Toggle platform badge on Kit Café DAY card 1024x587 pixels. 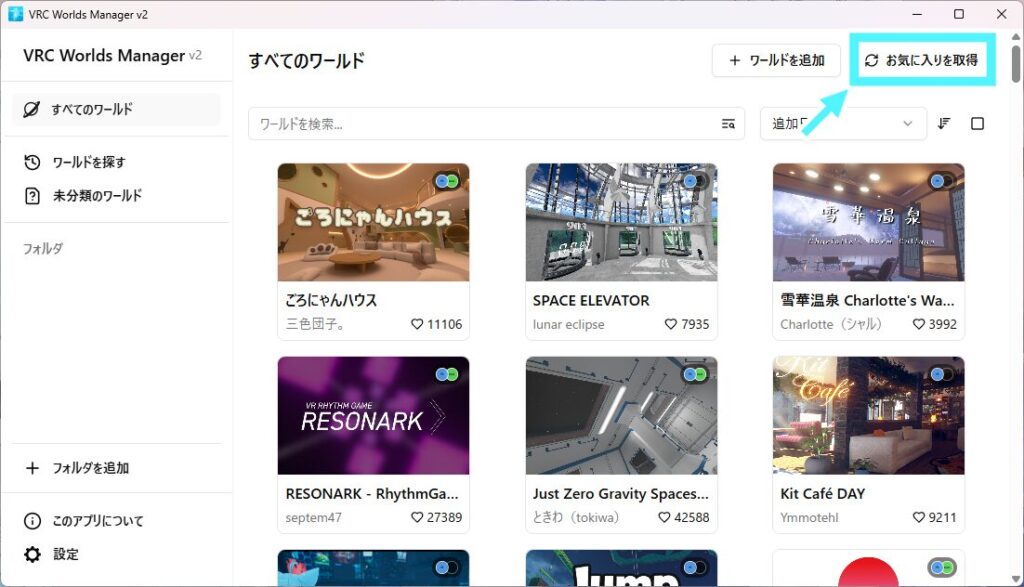coord(942,374)
